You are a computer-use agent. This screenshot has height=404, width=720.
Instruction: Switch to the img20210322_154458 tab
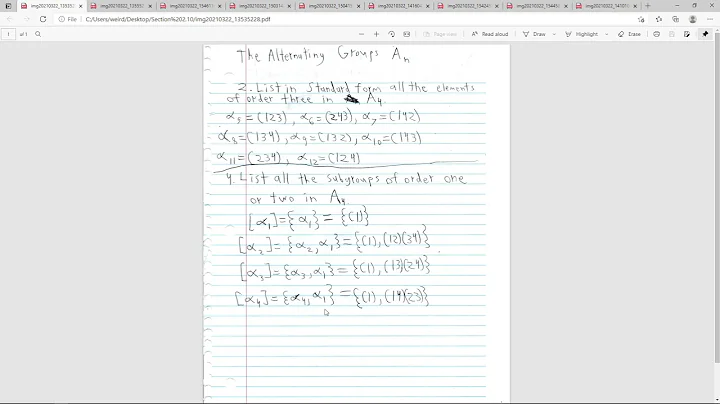pyautogui.click(x=537, y=6)
